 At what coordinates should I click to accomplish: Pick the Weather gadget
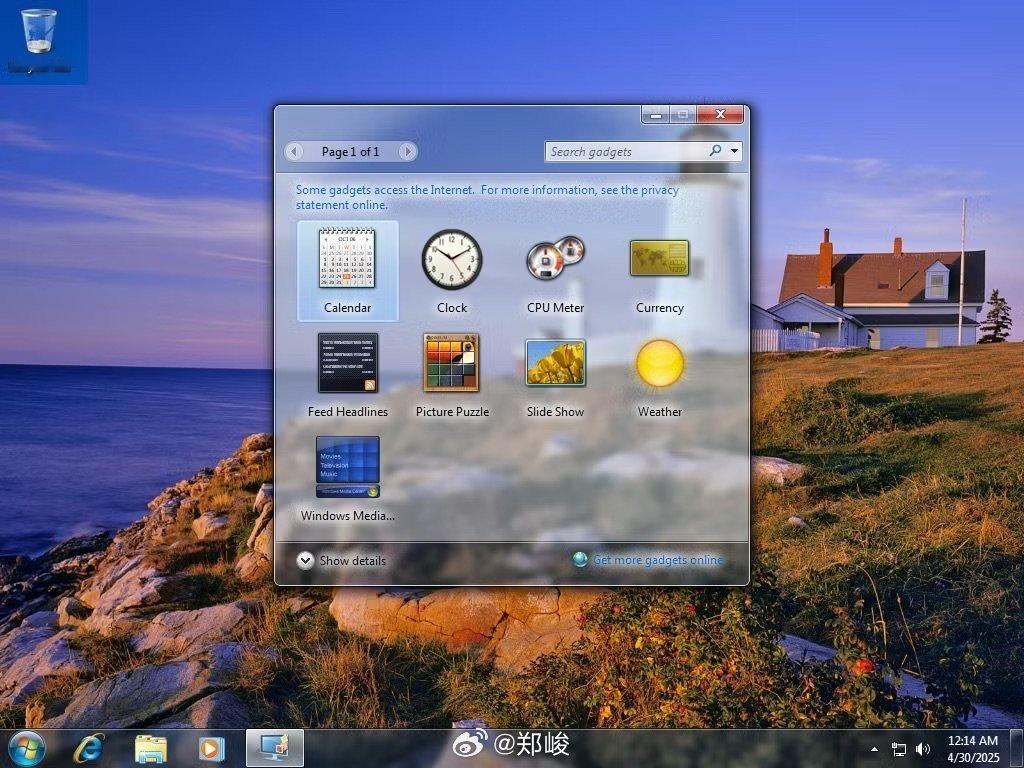click(660, 375)
